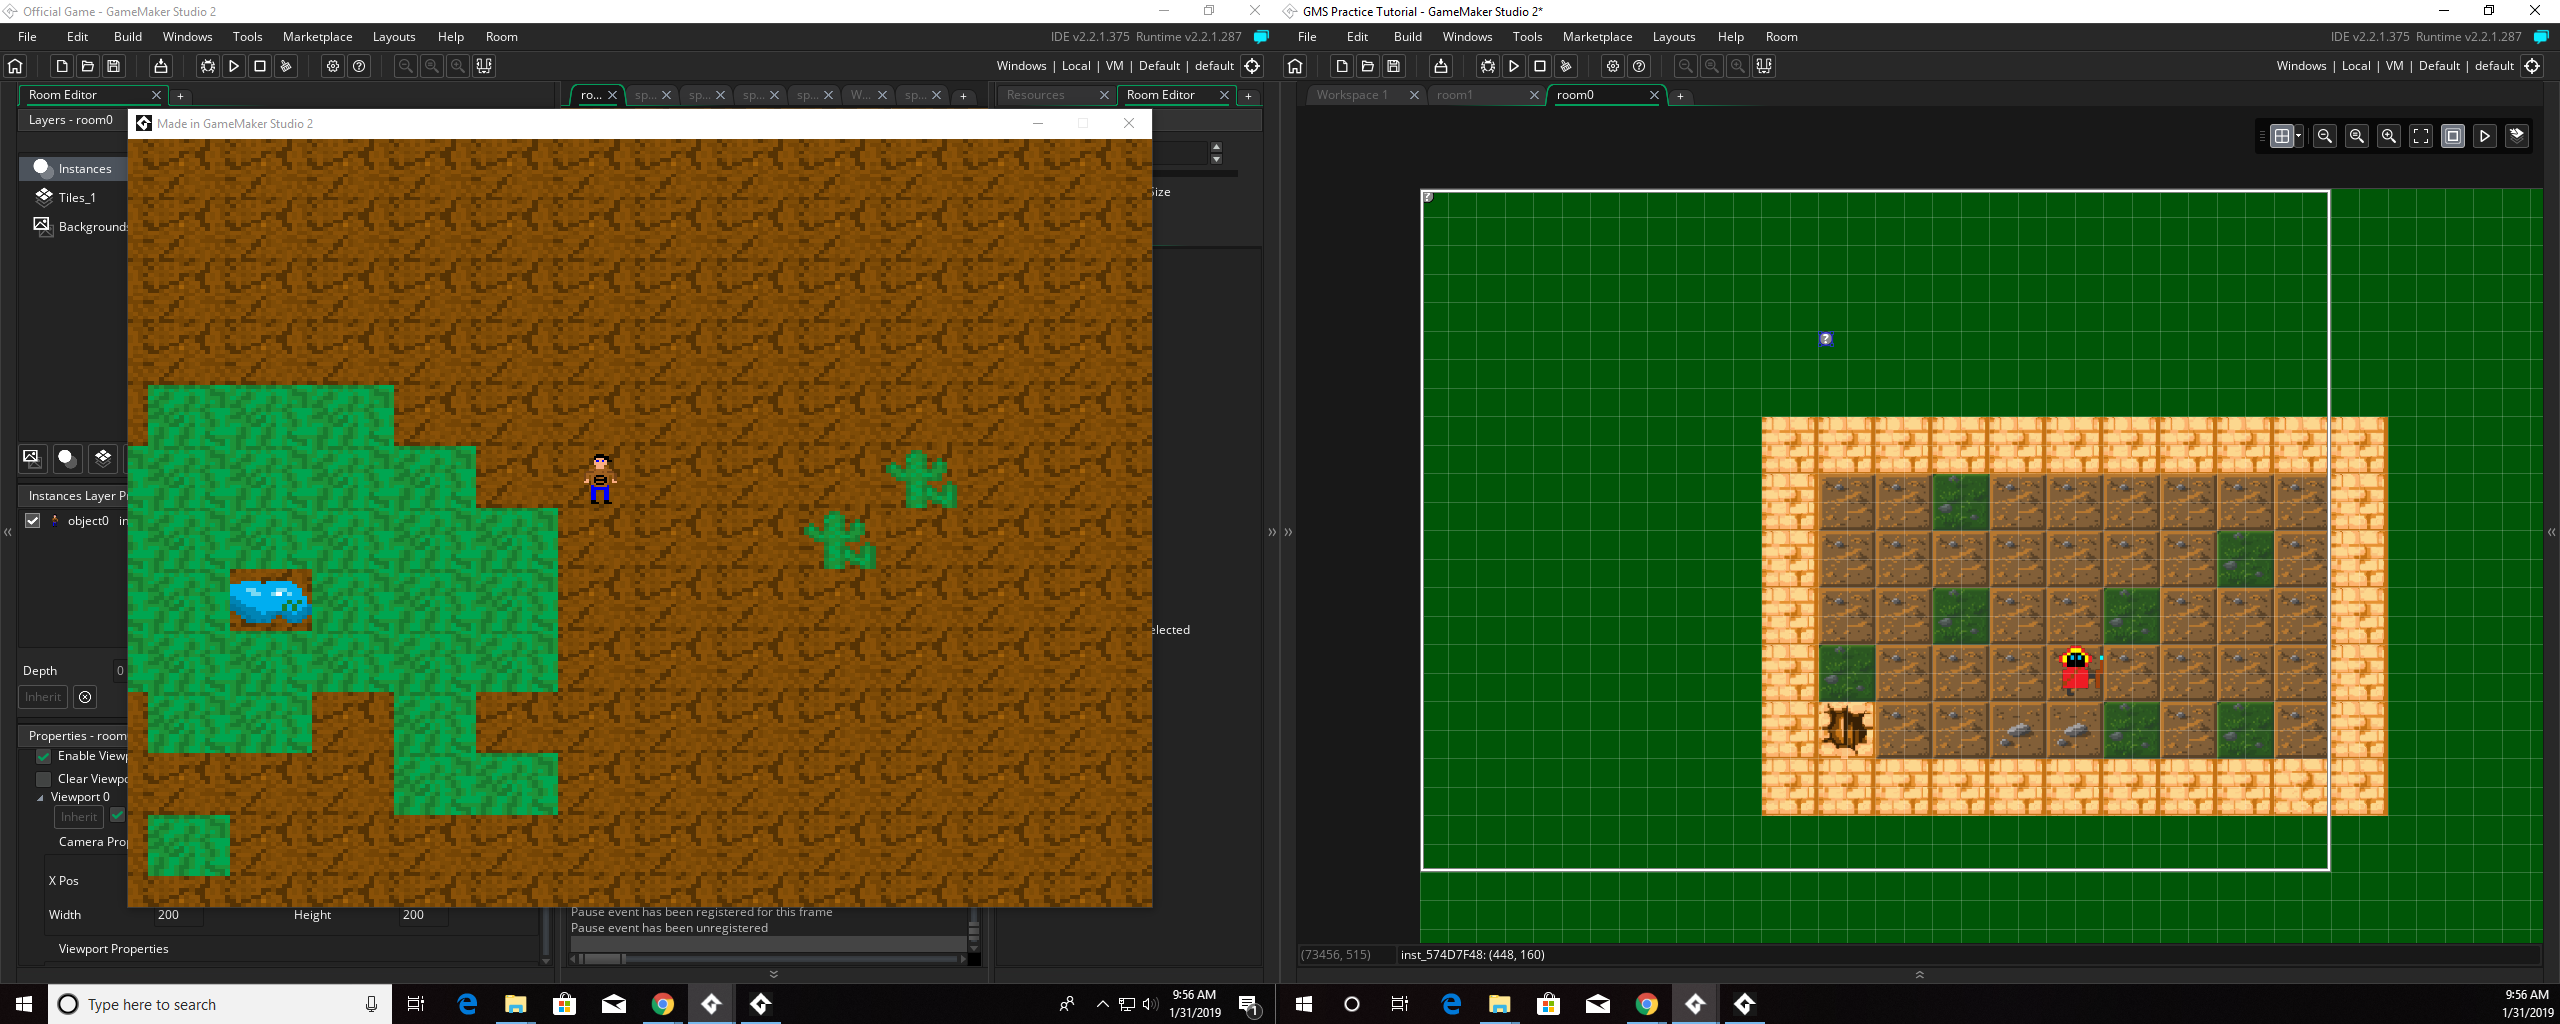Open the grid settings dropdown in the room toolbar
Image resolution: width=2560 pixels, height=1024 pixels.
click(2298, 136)
